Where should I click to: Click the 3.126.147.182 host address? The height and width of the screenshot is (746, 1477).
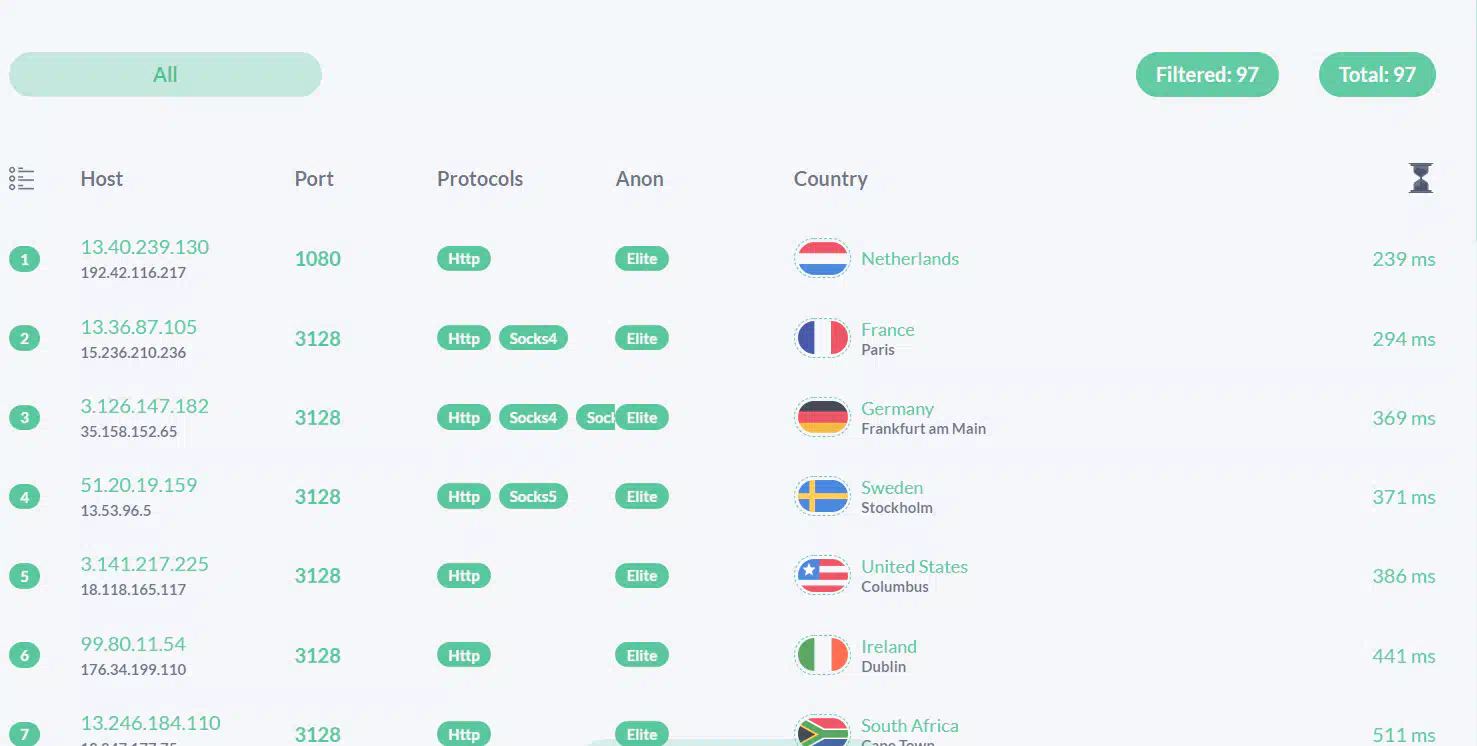coord(145,406)
